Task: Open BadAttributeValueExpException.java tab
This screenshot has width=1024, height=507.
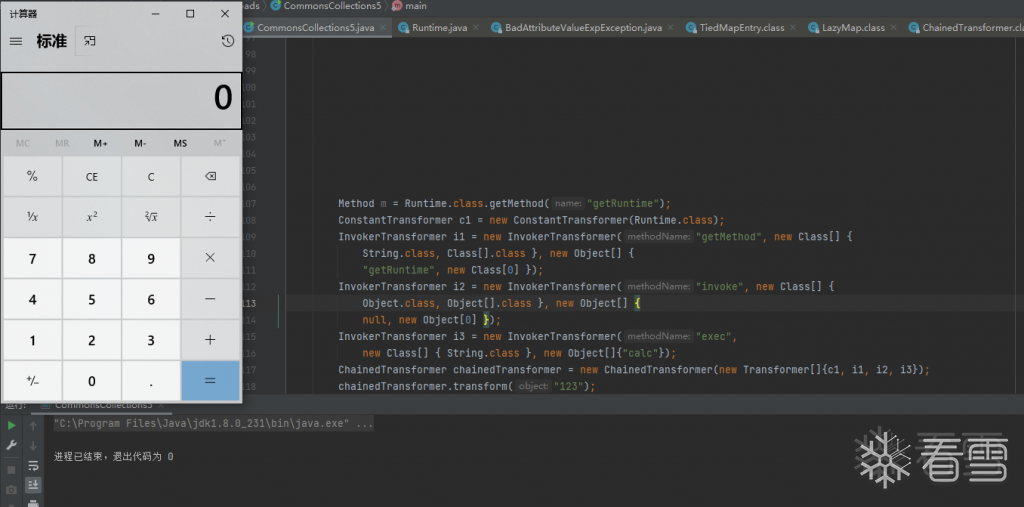Action: pyautogui.click(x=583, y=27)
